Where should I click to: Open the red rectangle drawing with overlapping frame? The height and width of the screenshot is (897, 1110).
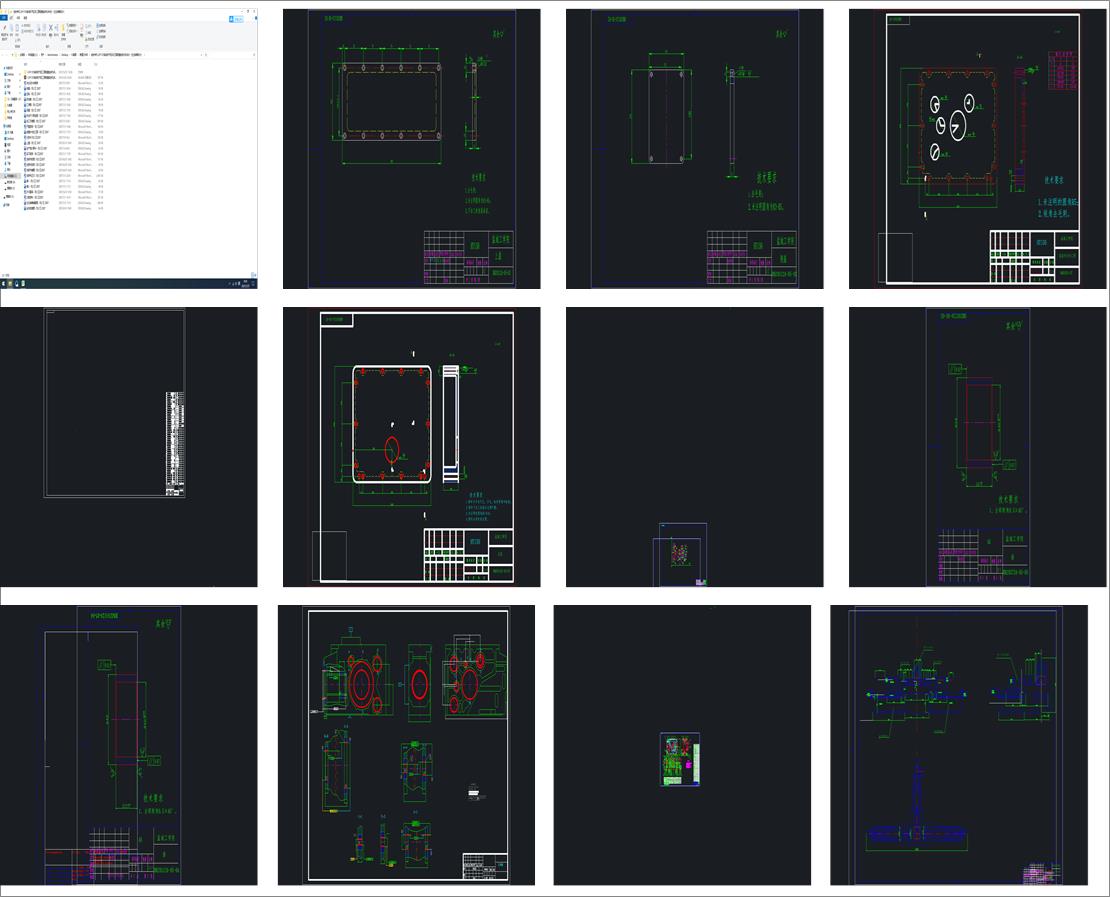coord(129,745)
